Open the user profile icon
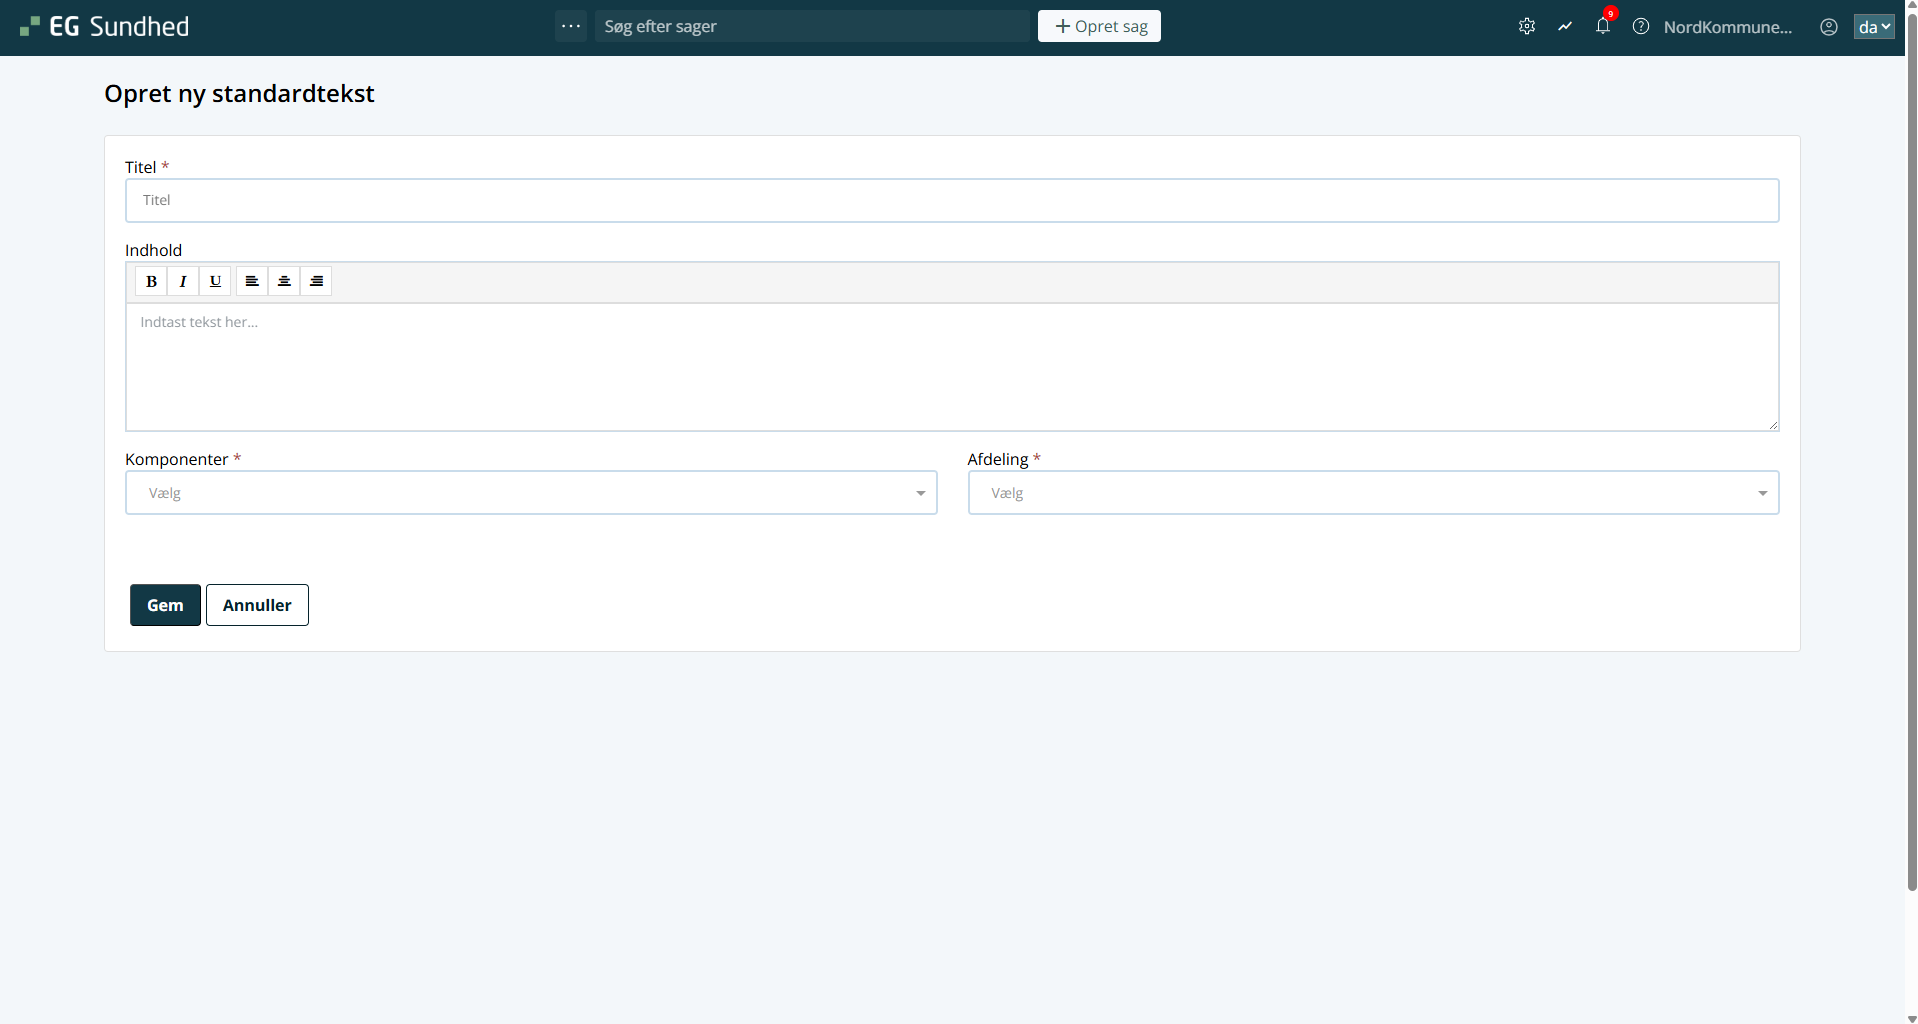Image resolution: width=1918 pixels, height=1024 pixels. tap(1829, 27)
